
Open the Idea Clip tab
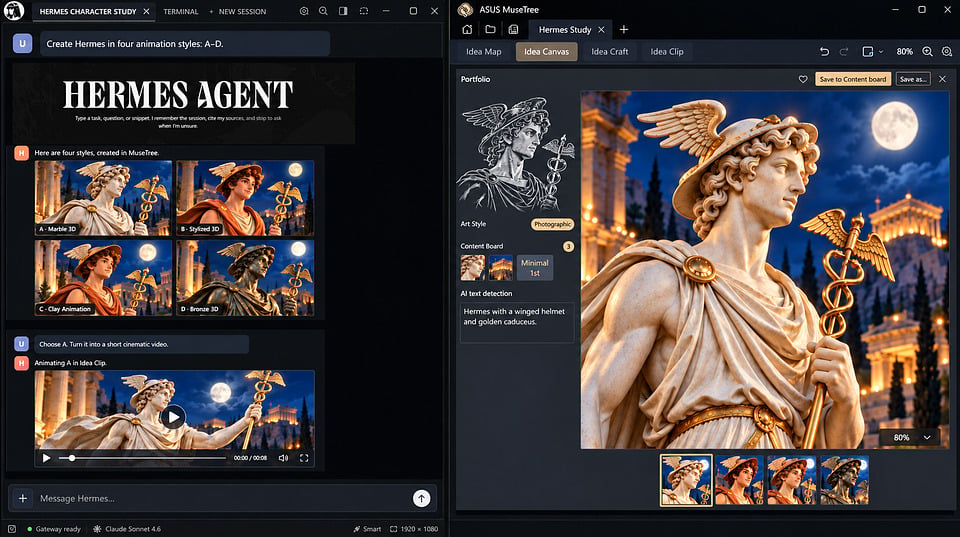[x=667, y=51]
